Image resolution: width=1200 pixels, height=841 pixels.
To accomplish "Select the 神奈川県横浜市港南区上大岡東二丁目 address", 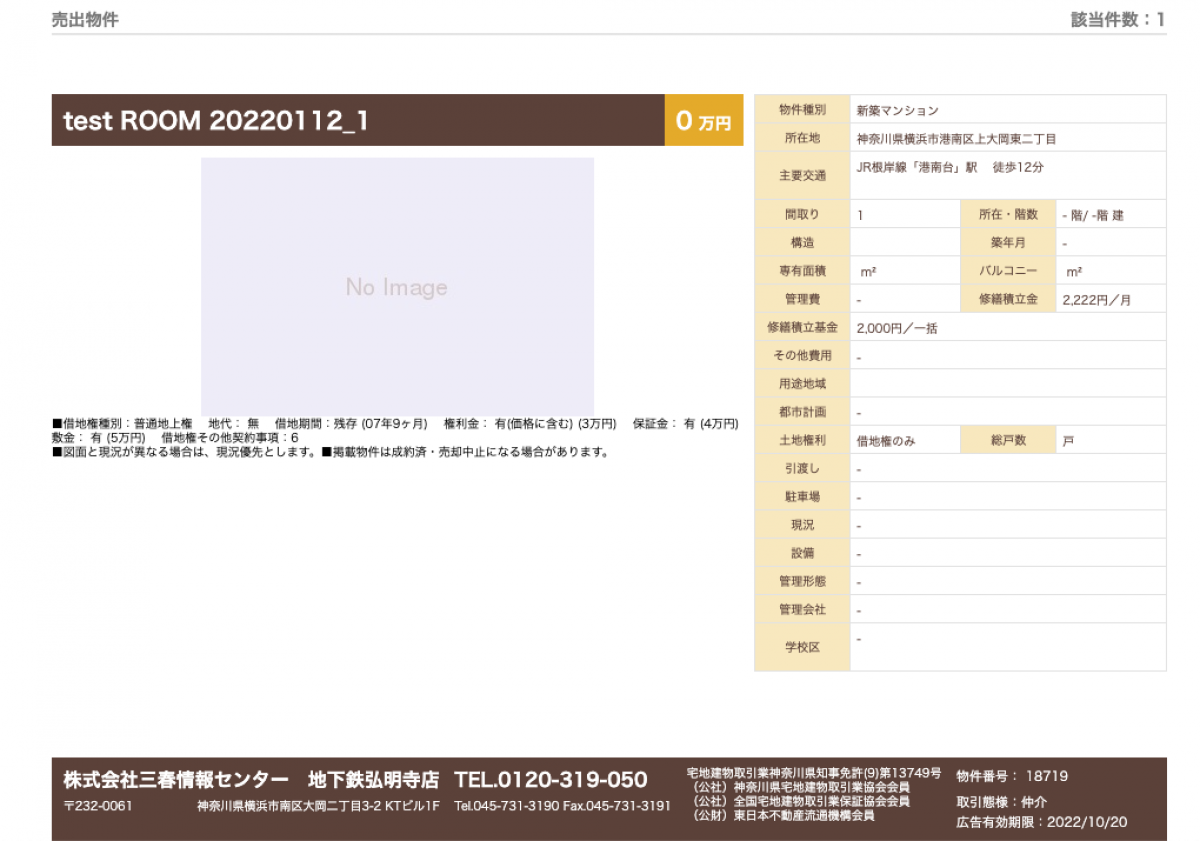I will (x=956, y=138).
